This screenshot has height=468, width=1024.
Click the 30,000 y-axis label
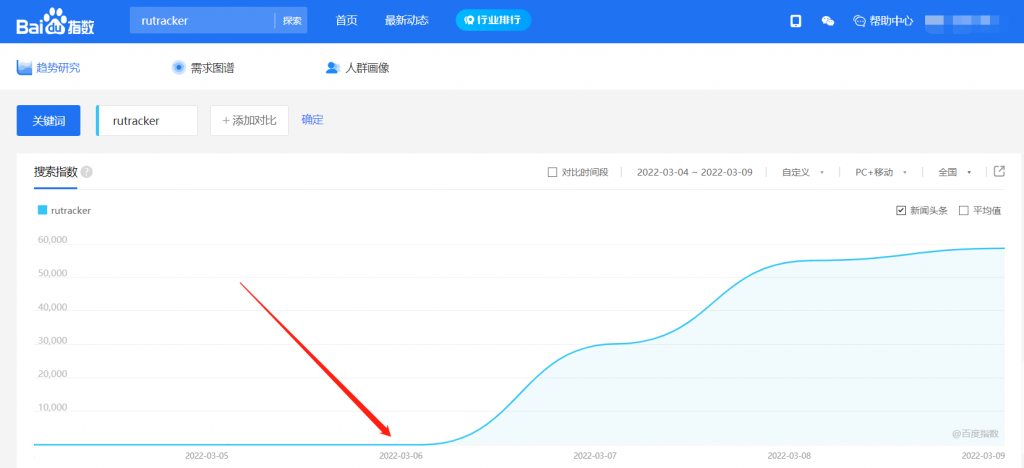[x=53, y=341]
